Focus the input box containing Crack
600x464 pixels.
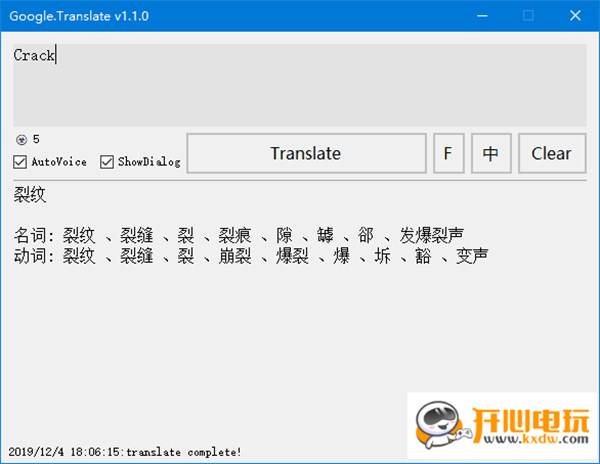coord(300,85)
